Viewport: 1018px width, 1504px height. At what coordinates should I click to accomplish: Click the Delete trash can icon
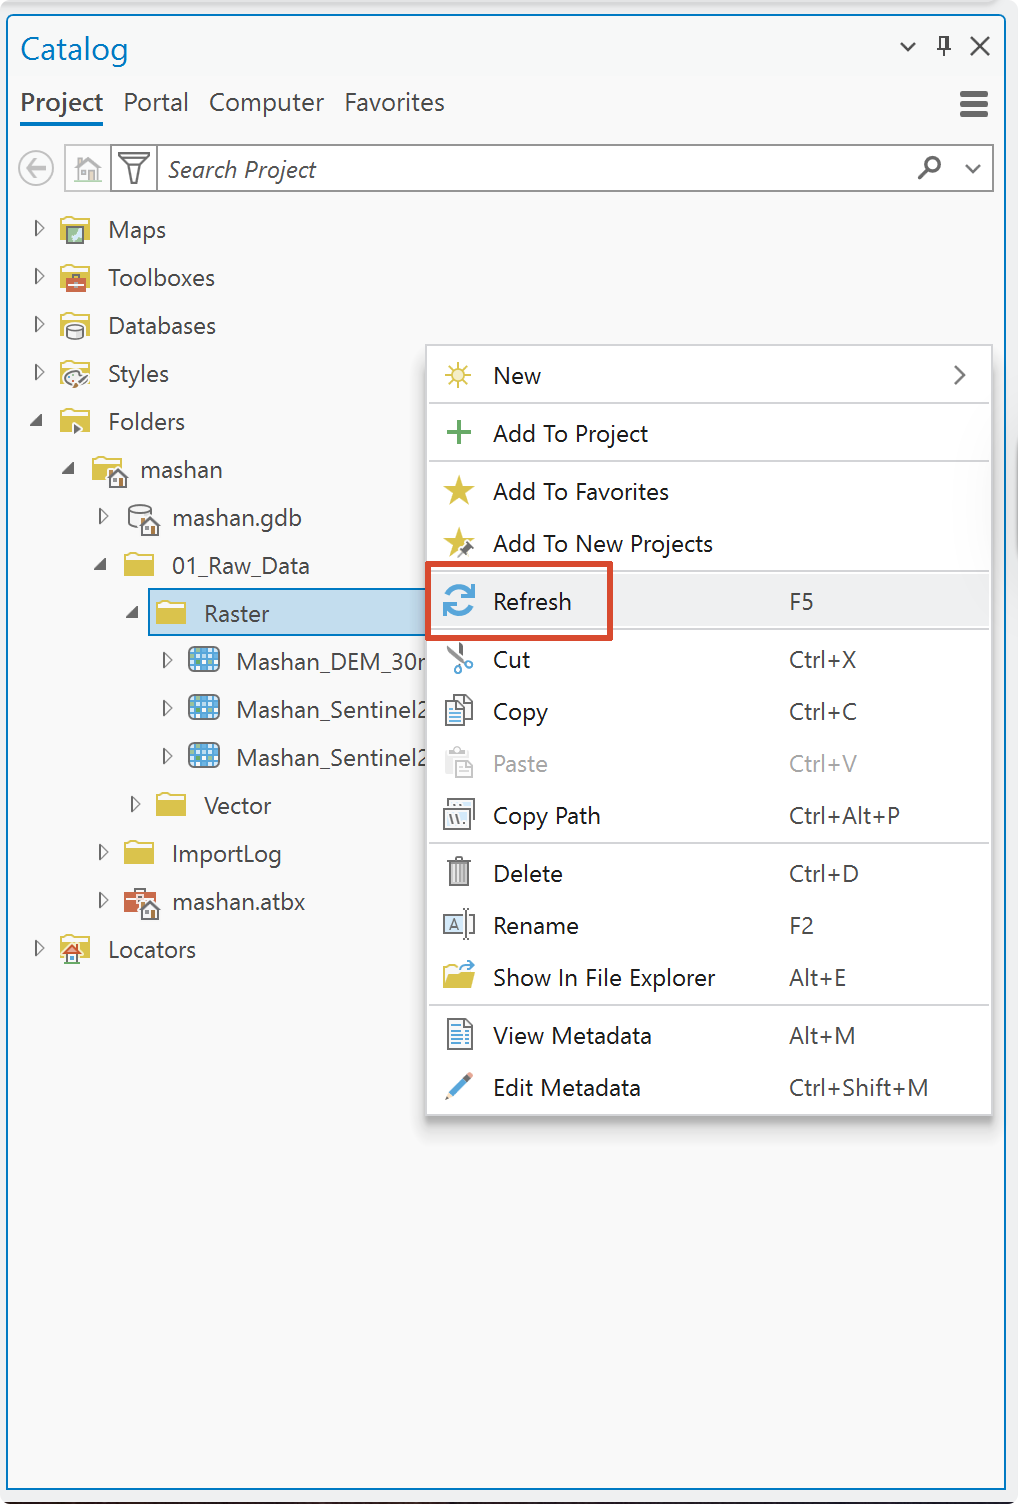[459, 872]
